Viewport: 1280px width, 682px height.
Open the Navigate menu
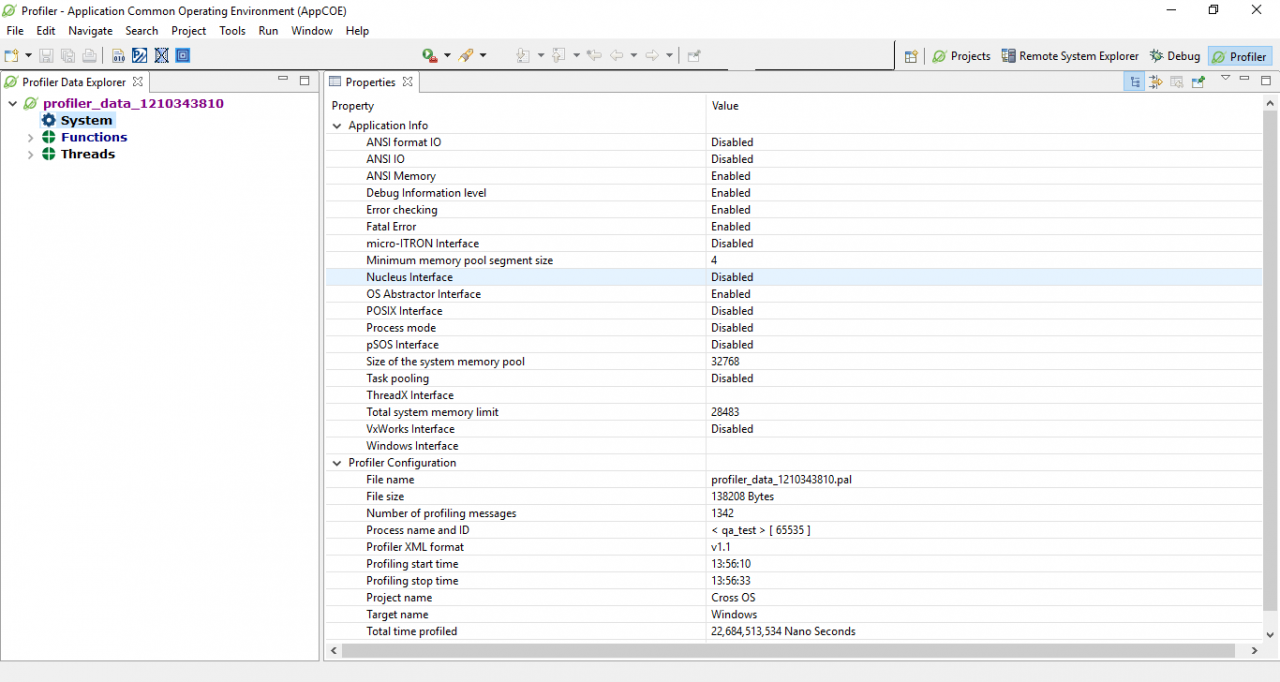[x=90, y=31]
